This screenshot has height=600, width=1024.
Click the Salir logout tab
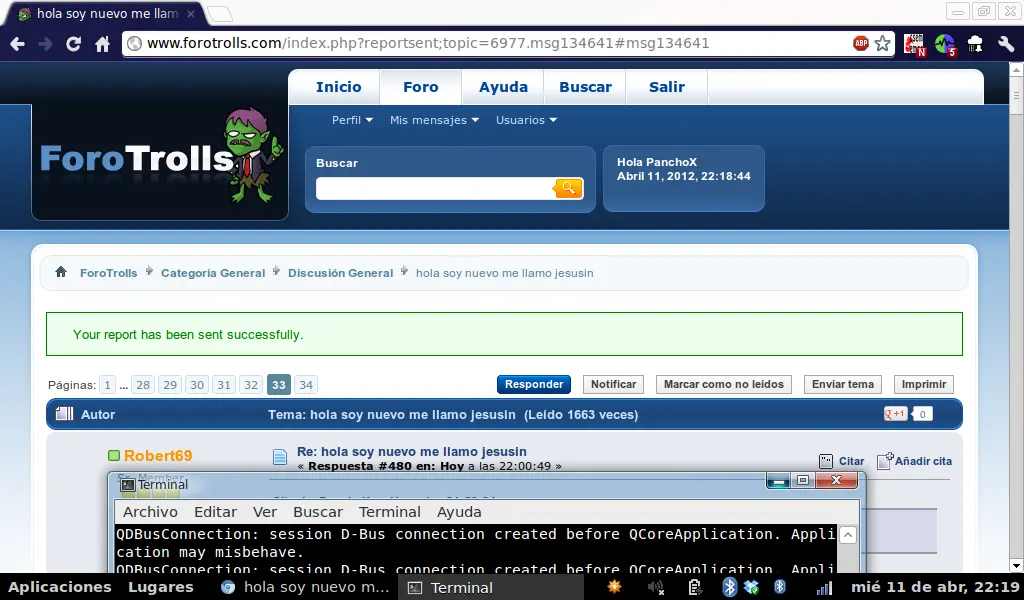[667, 87]
